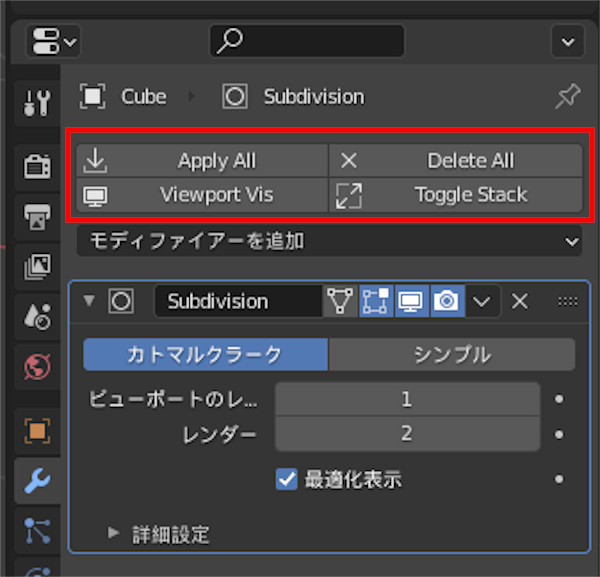Image resolution: width=600 pixels, height=577 pixels.
Task: Open the Render properties tab
Action: point(37,166)
